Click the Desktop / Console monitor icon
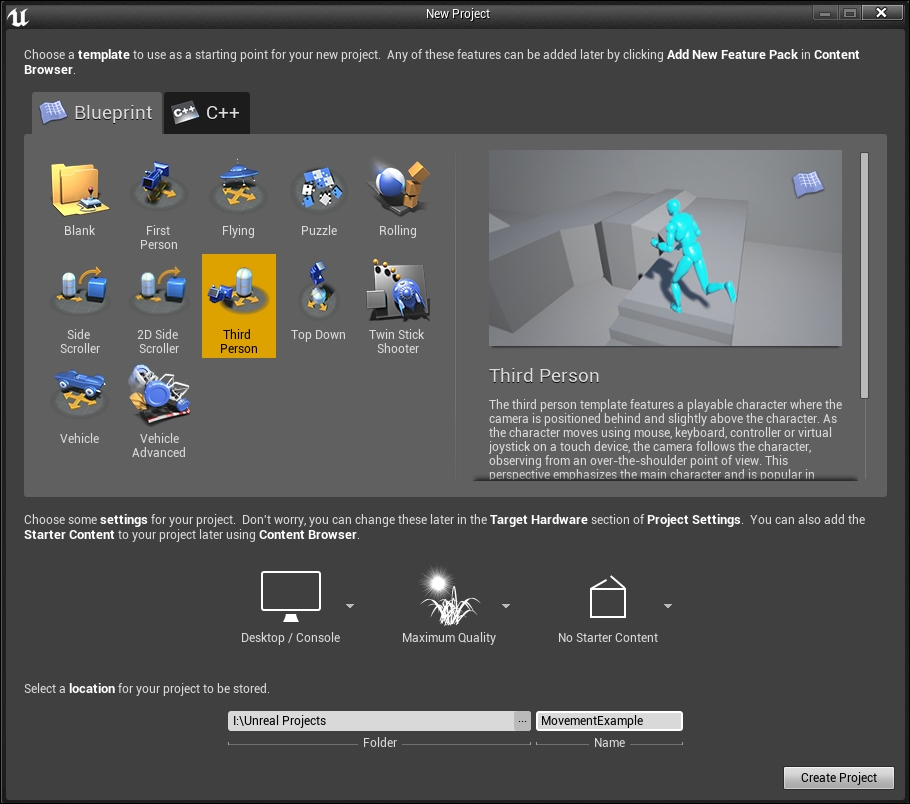 pos(291,596)
